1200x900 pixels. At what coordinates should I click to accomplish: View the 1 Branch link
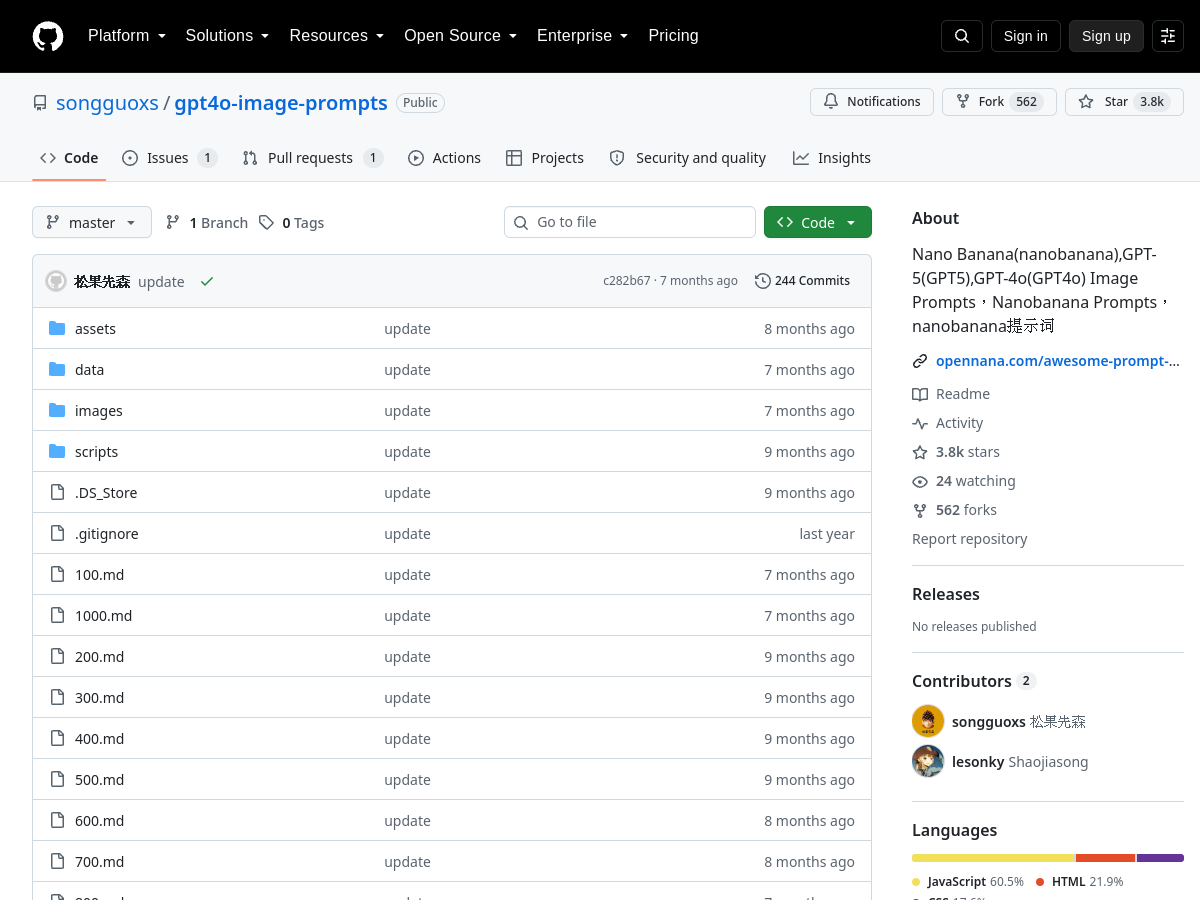207,223
